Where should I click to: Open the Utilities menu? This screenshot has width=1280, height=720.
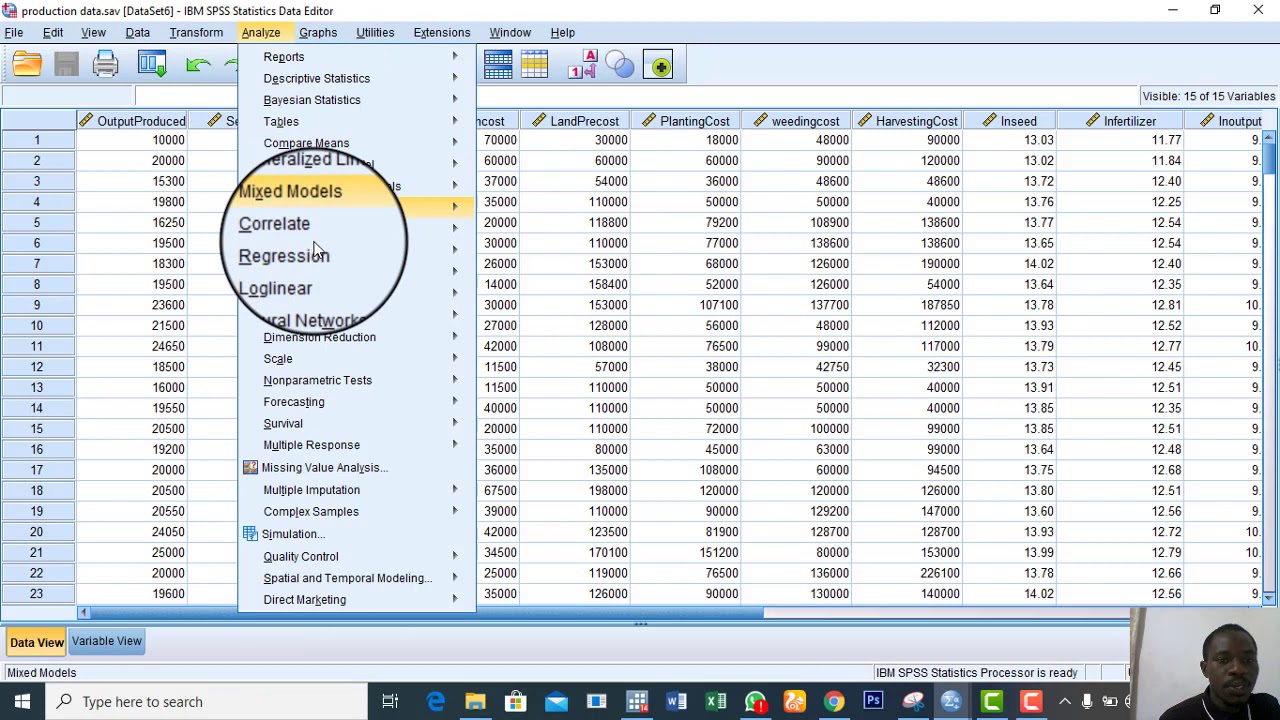coord(375,33)
